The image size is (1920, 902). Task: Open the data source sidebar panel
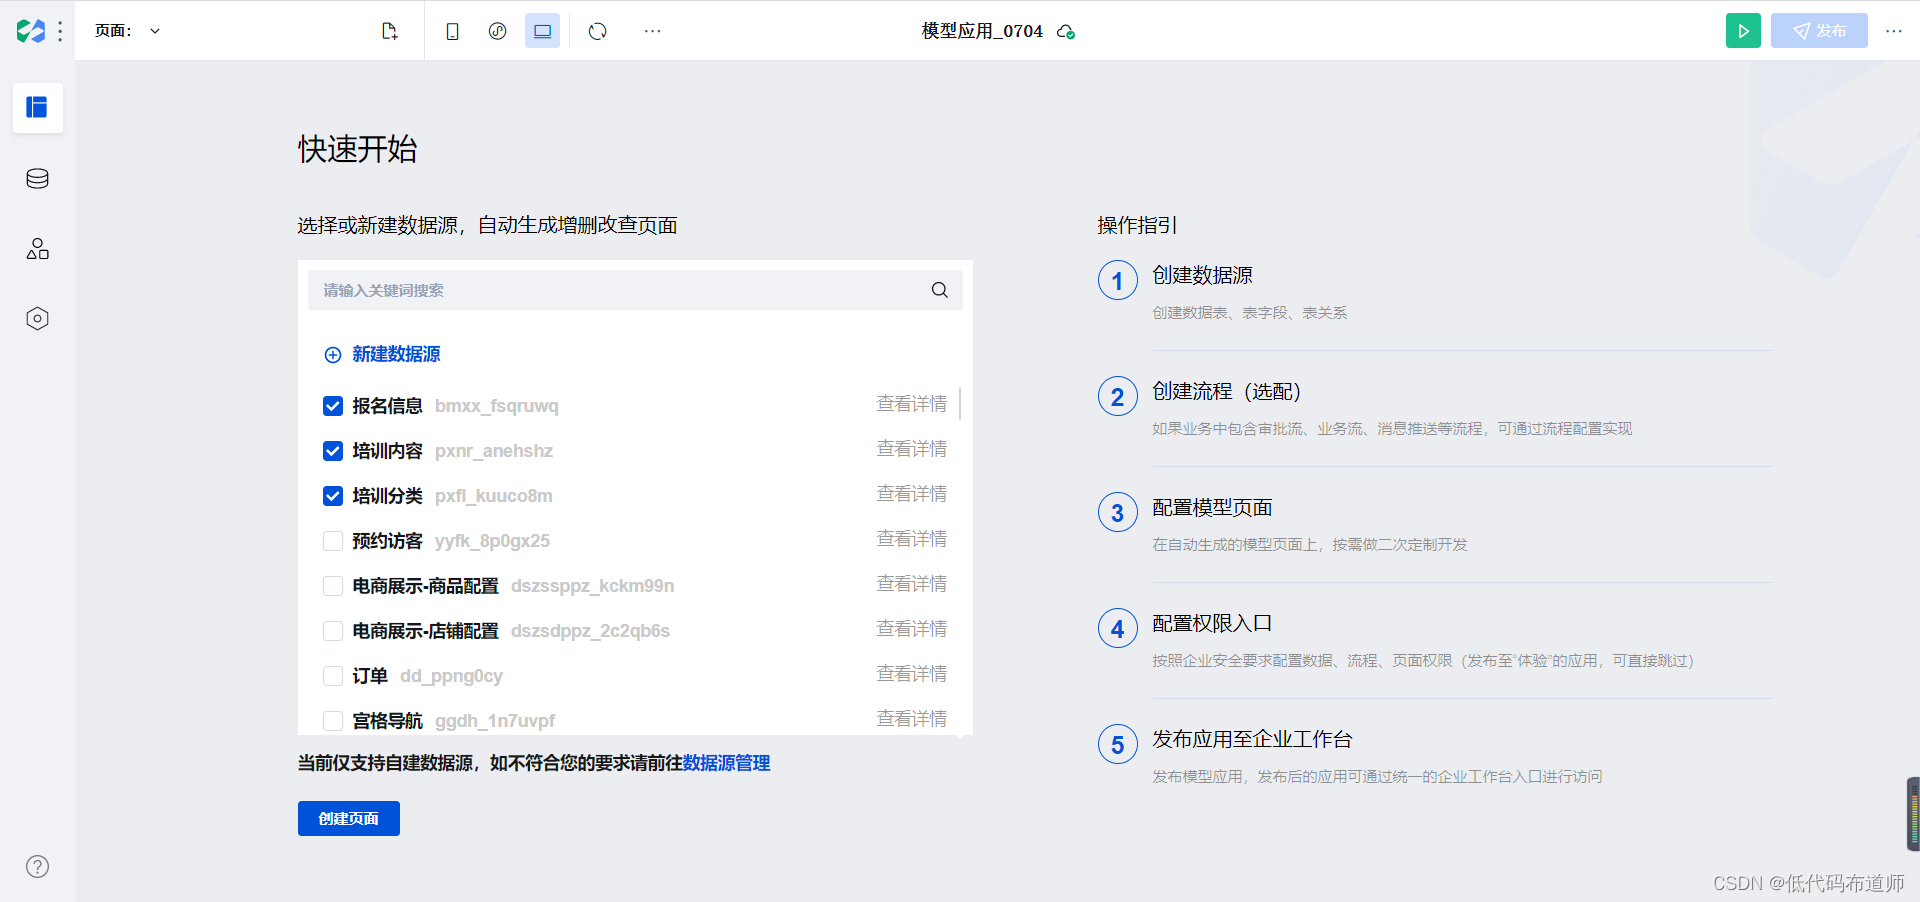point(38,178)
